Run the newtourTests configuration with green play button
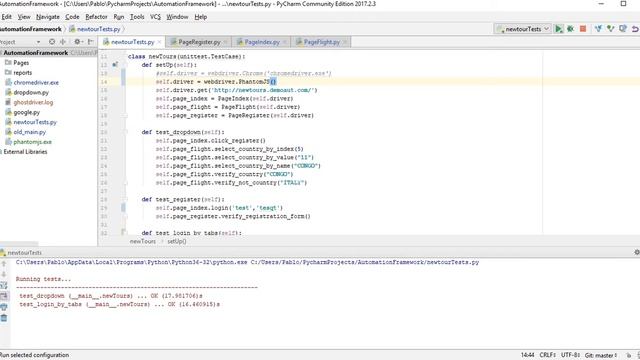640x360 pixels. (x=559, y=29)
